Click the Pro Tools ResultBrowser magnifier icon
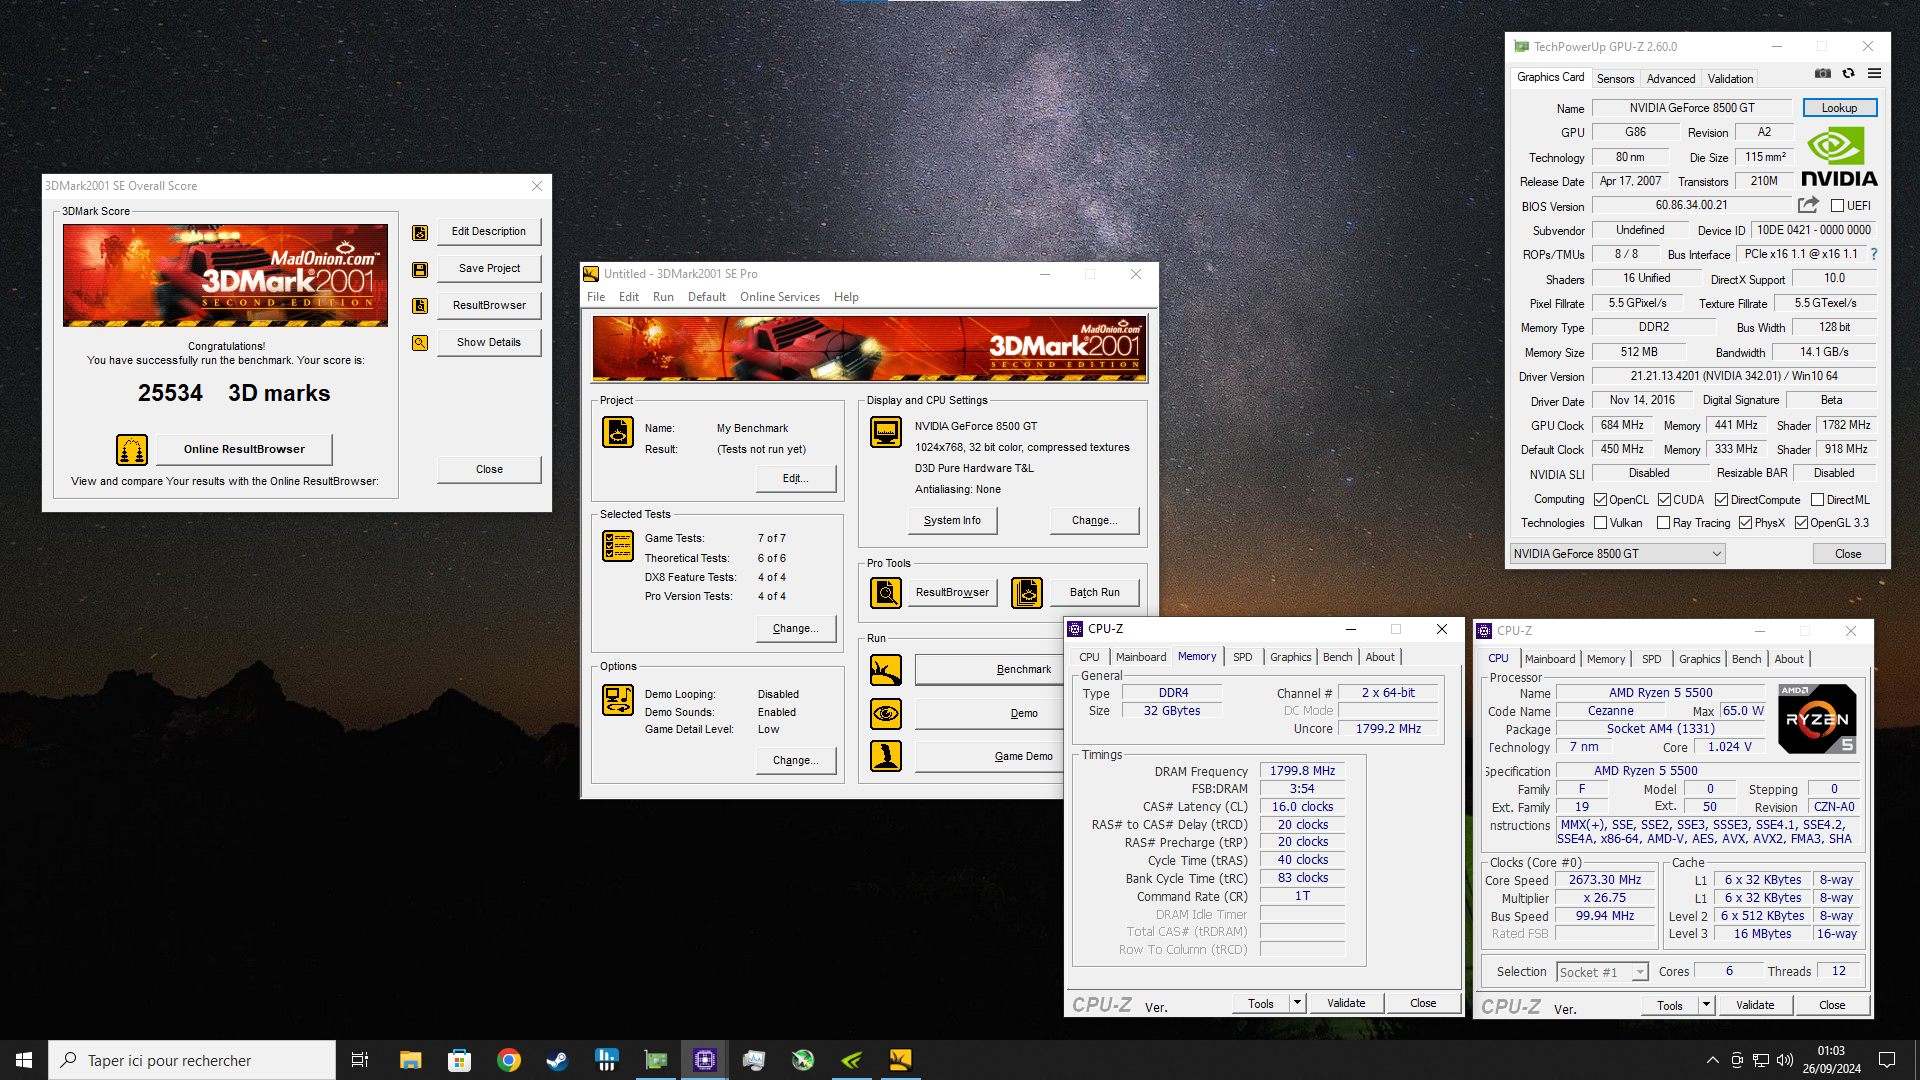Image resolution: width=1920 pixels, height=1080 pixels. pos(886,593)
